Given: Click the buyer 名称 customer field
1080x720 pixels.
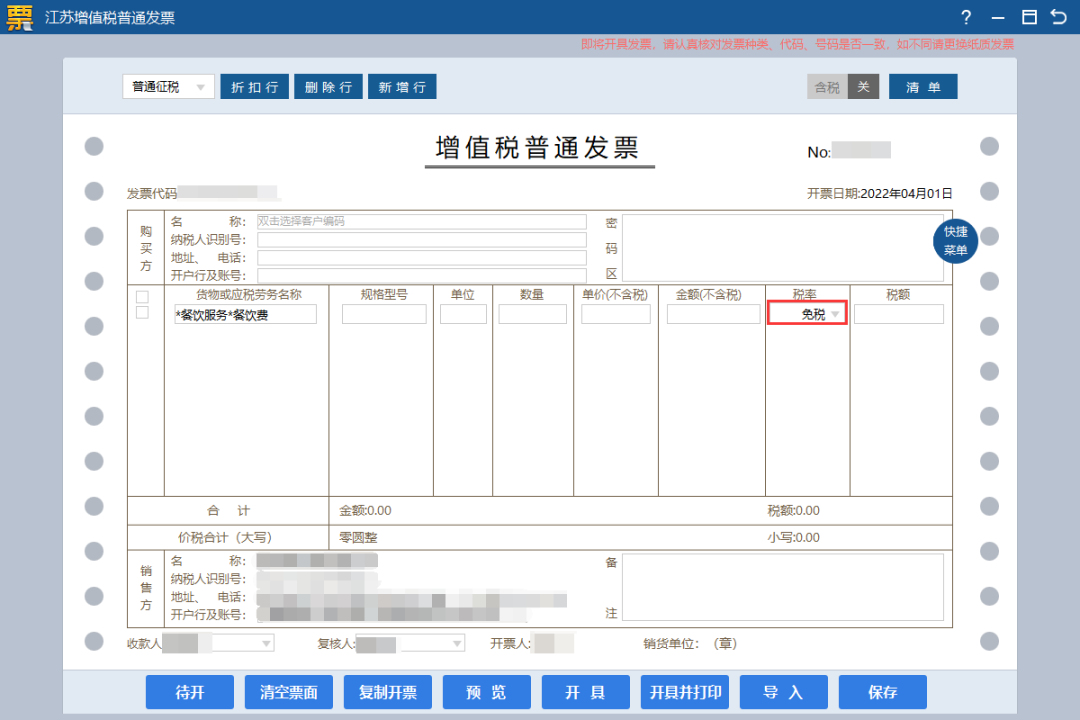Looking at the screenshot, I should coord(420,221).
